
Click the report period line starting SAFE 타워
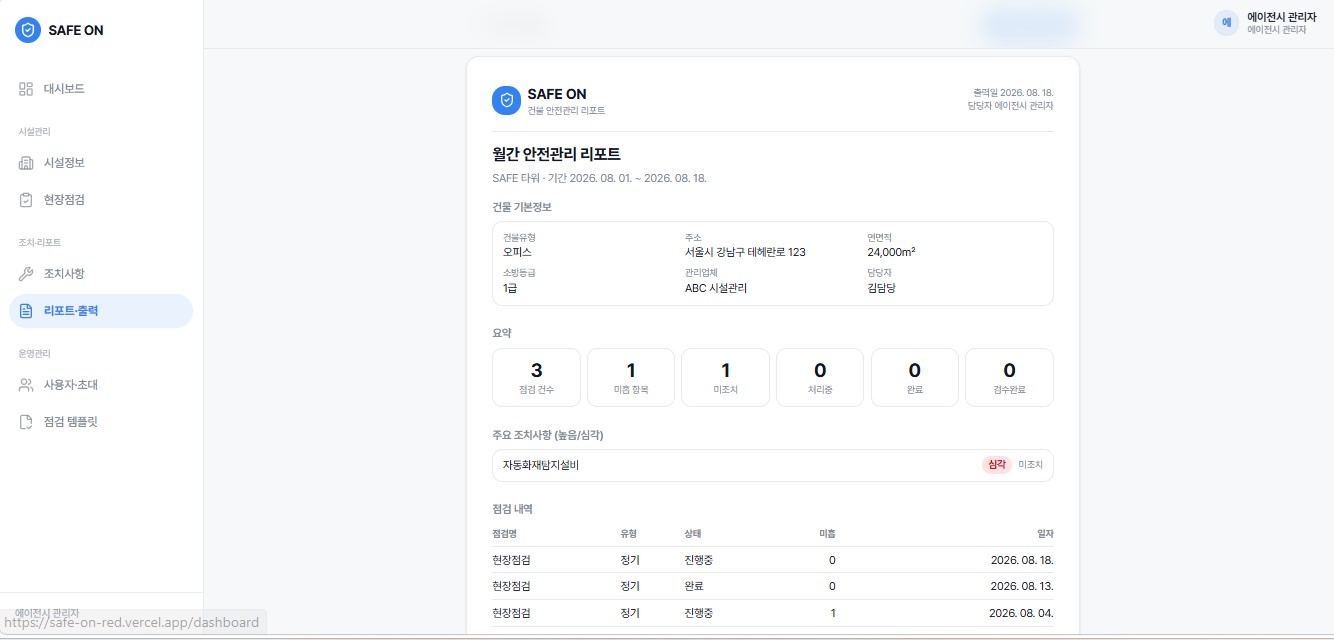pyautogui.click(x=599, y=178)
